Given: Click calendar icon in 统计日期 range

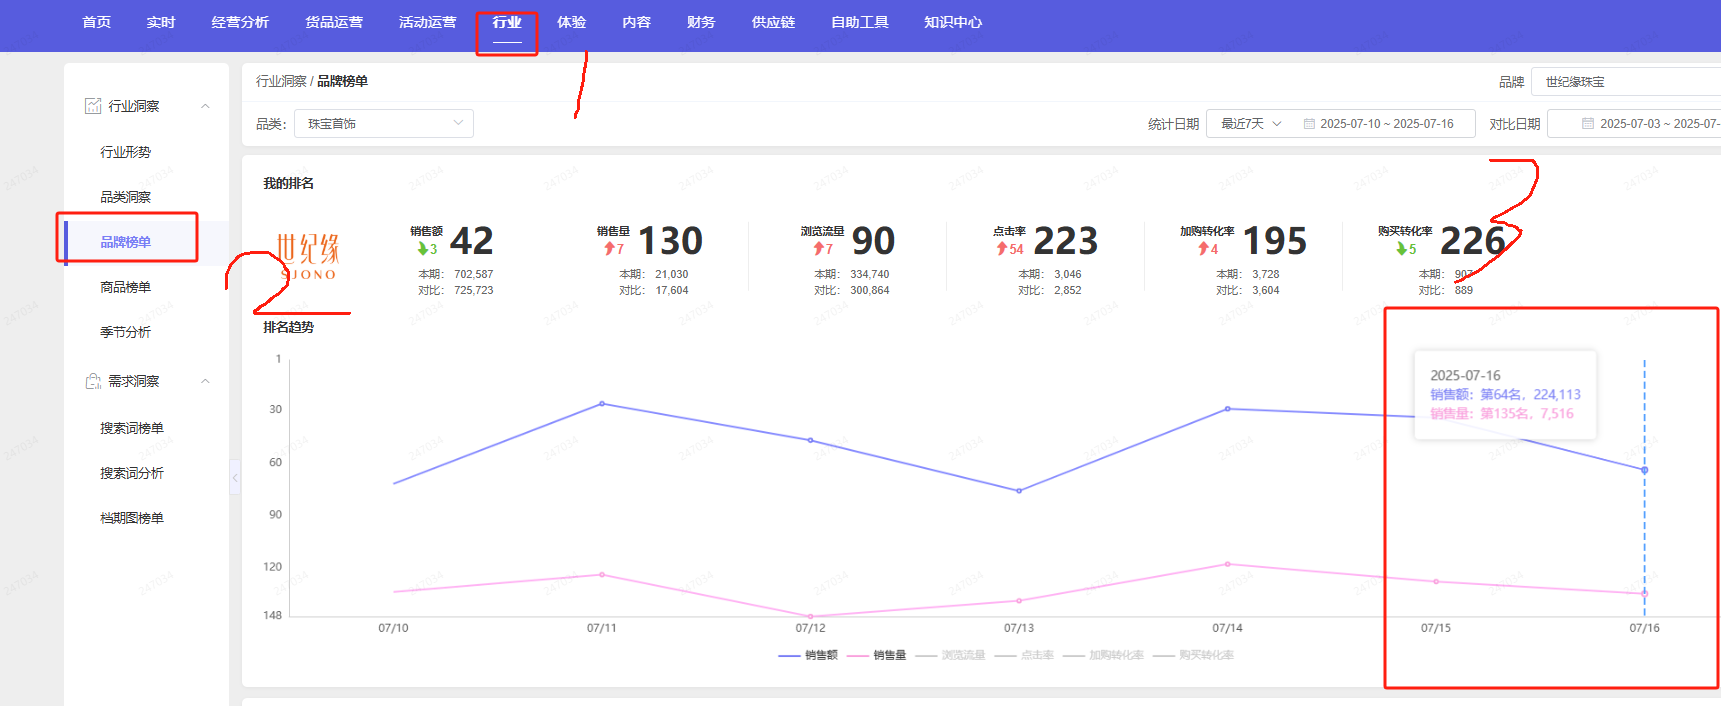Looking at the screenshot, I should pos(1309,124).
